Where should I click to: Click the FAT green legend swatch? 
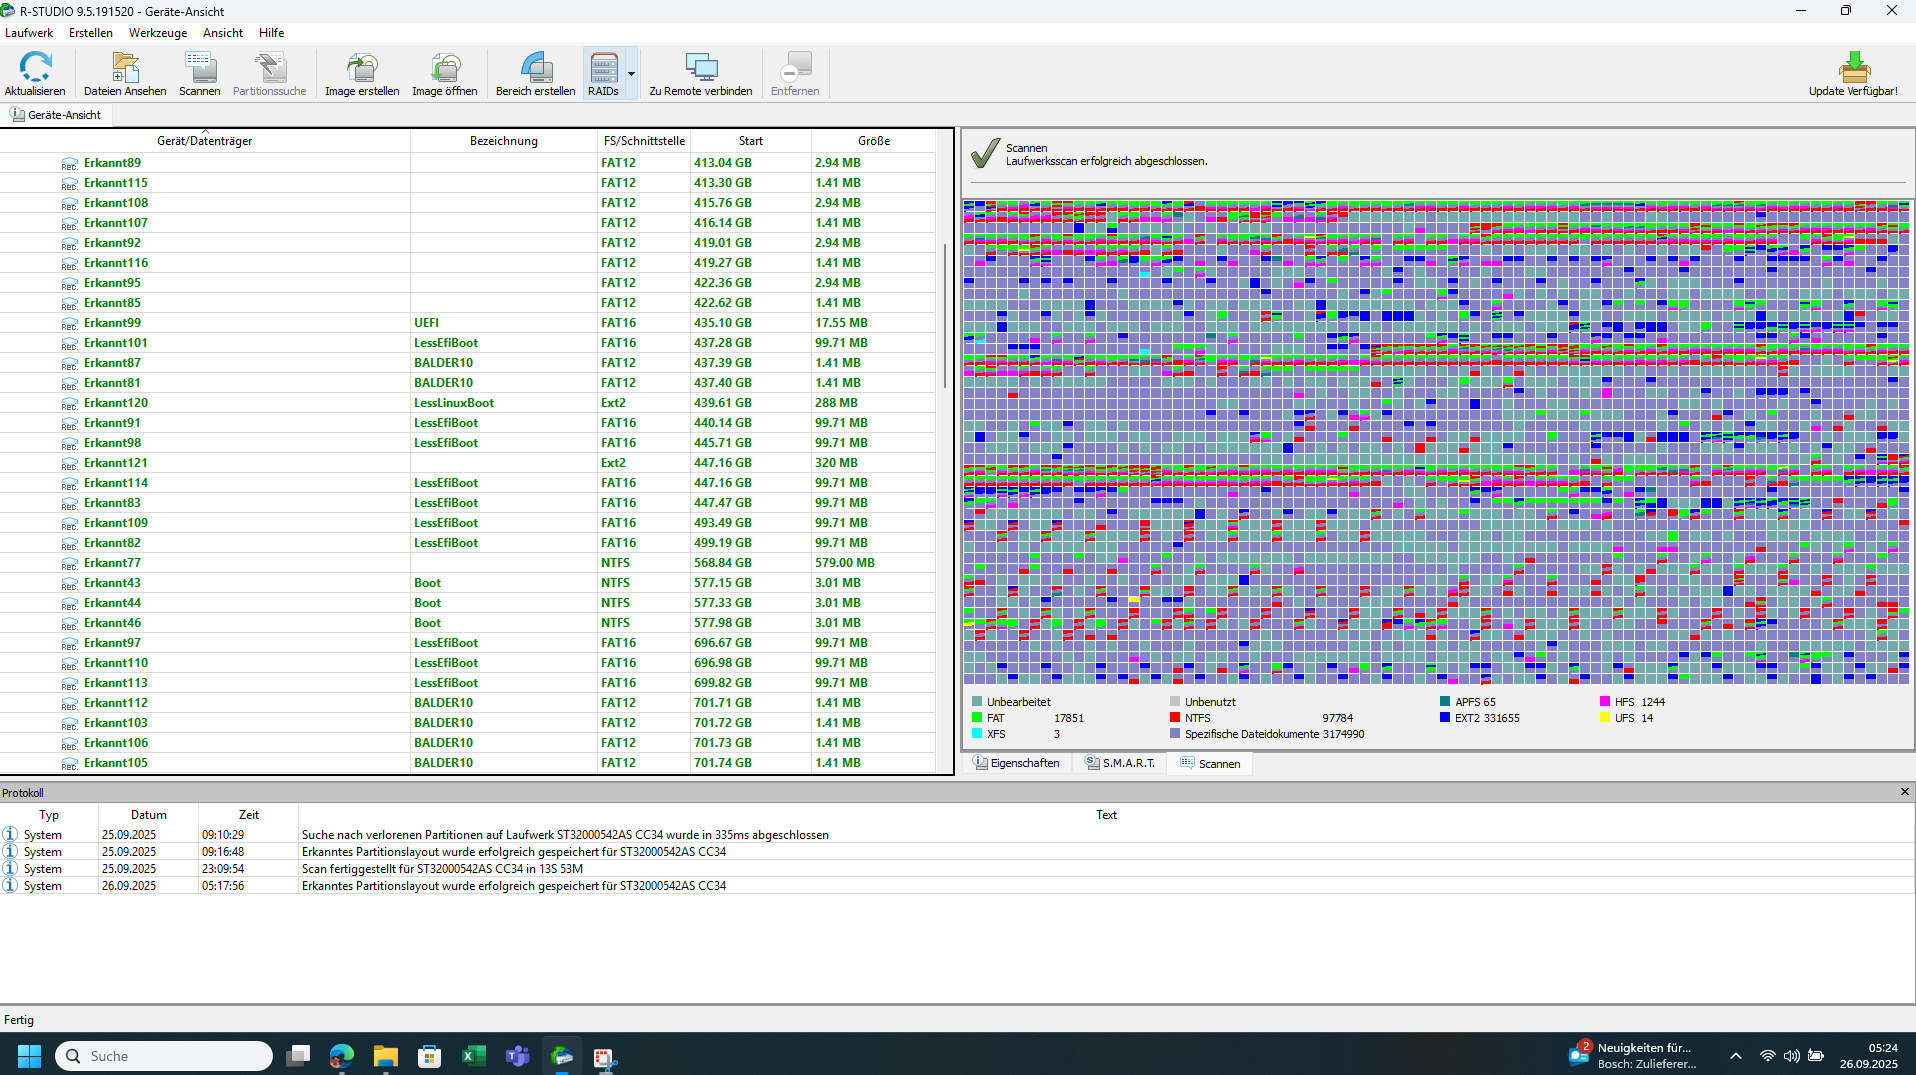pos(977,718)
